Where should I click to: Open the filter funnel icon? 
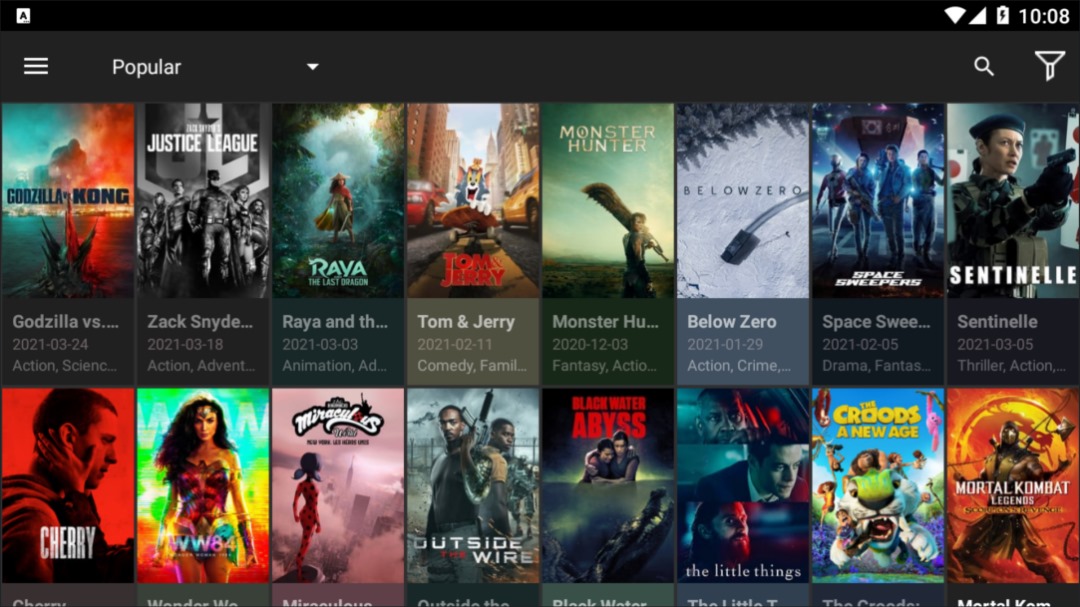[x=1049, y=67]
